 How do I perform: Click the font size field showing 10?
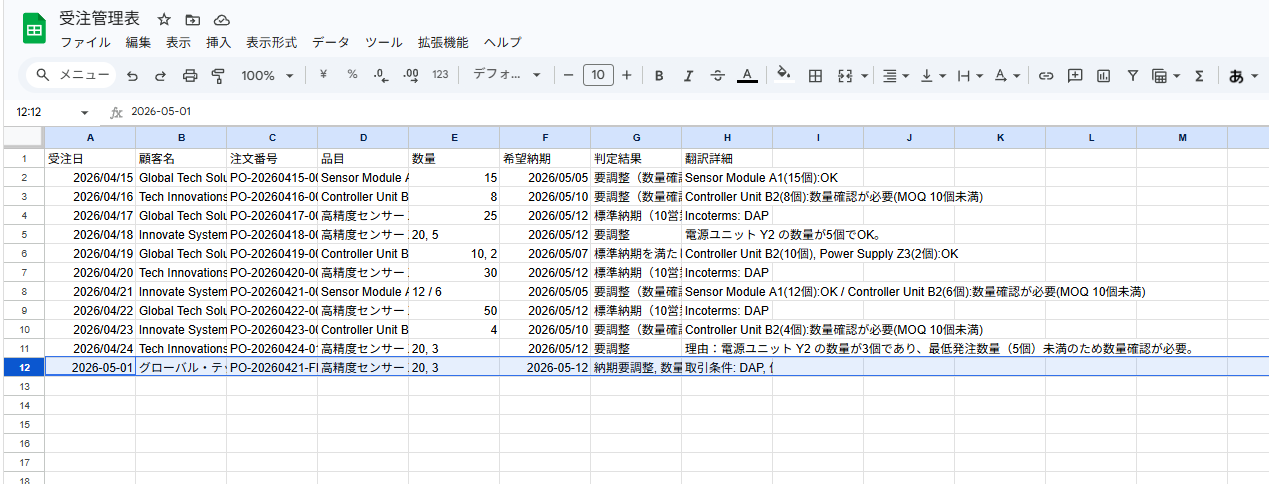(598, 75)
